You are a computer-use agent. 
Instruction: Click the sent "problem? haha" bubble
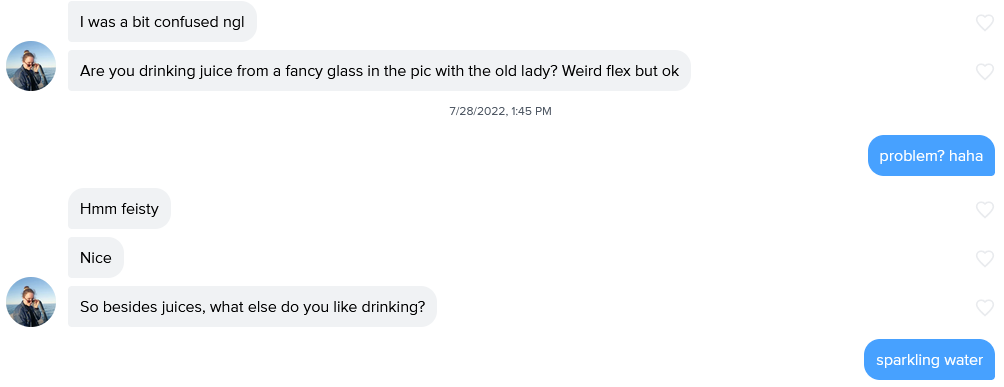(x=931, y=155)
